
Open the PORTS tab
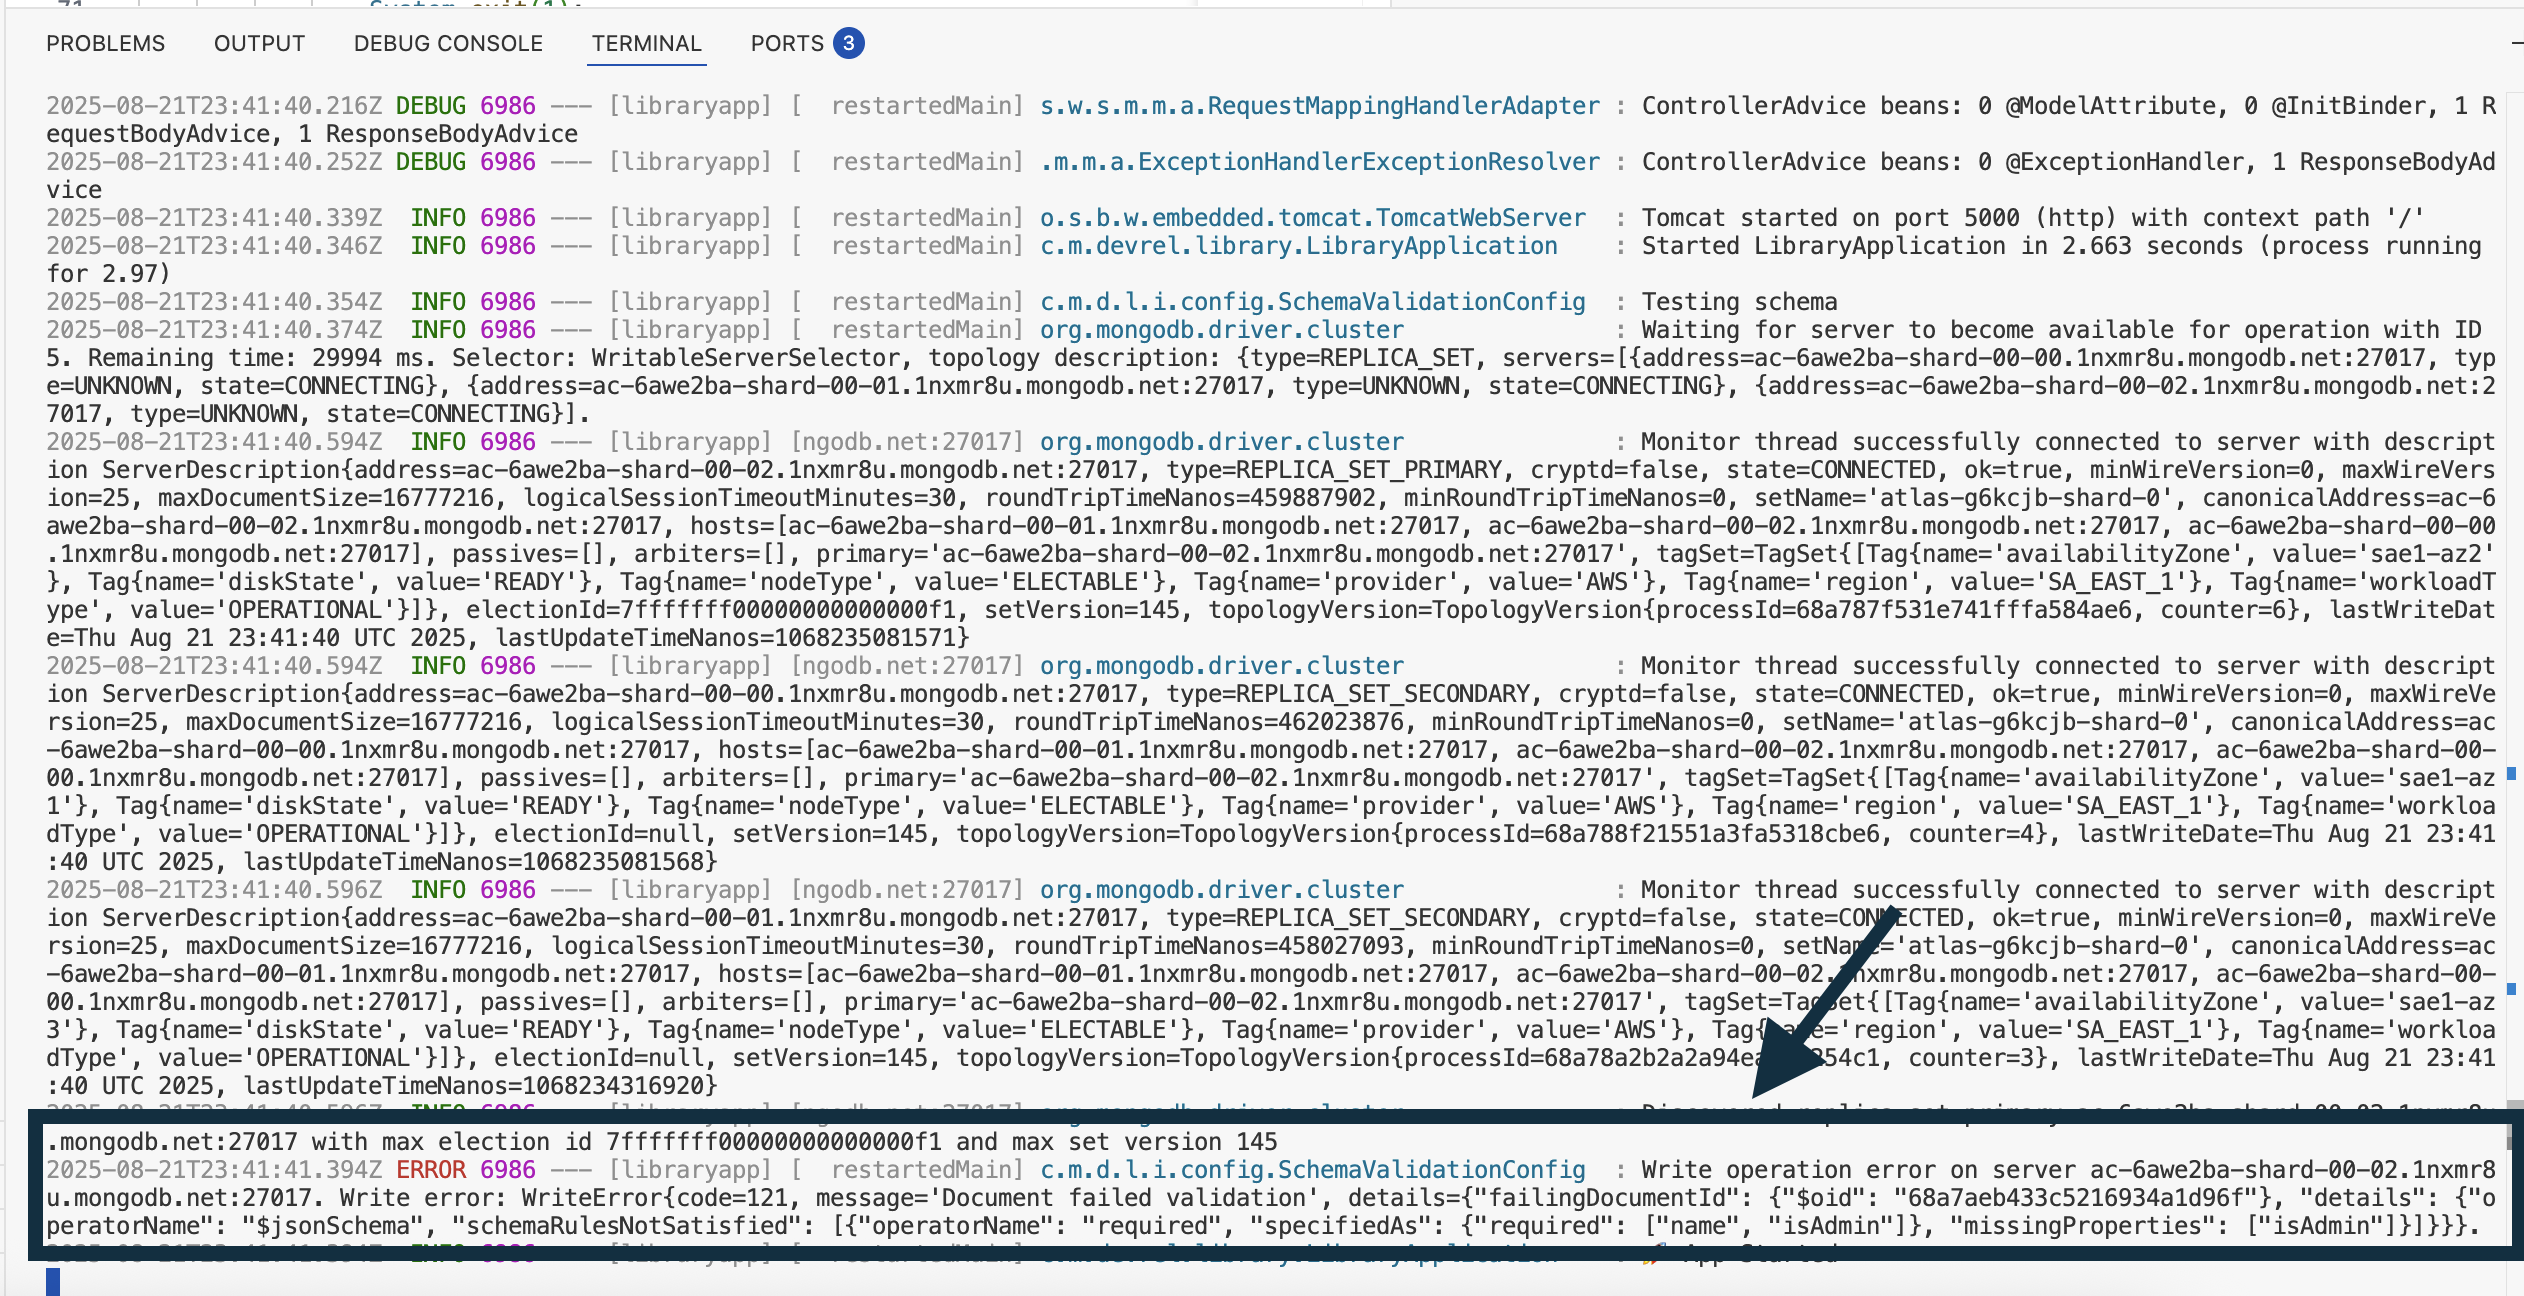point(787,44)
